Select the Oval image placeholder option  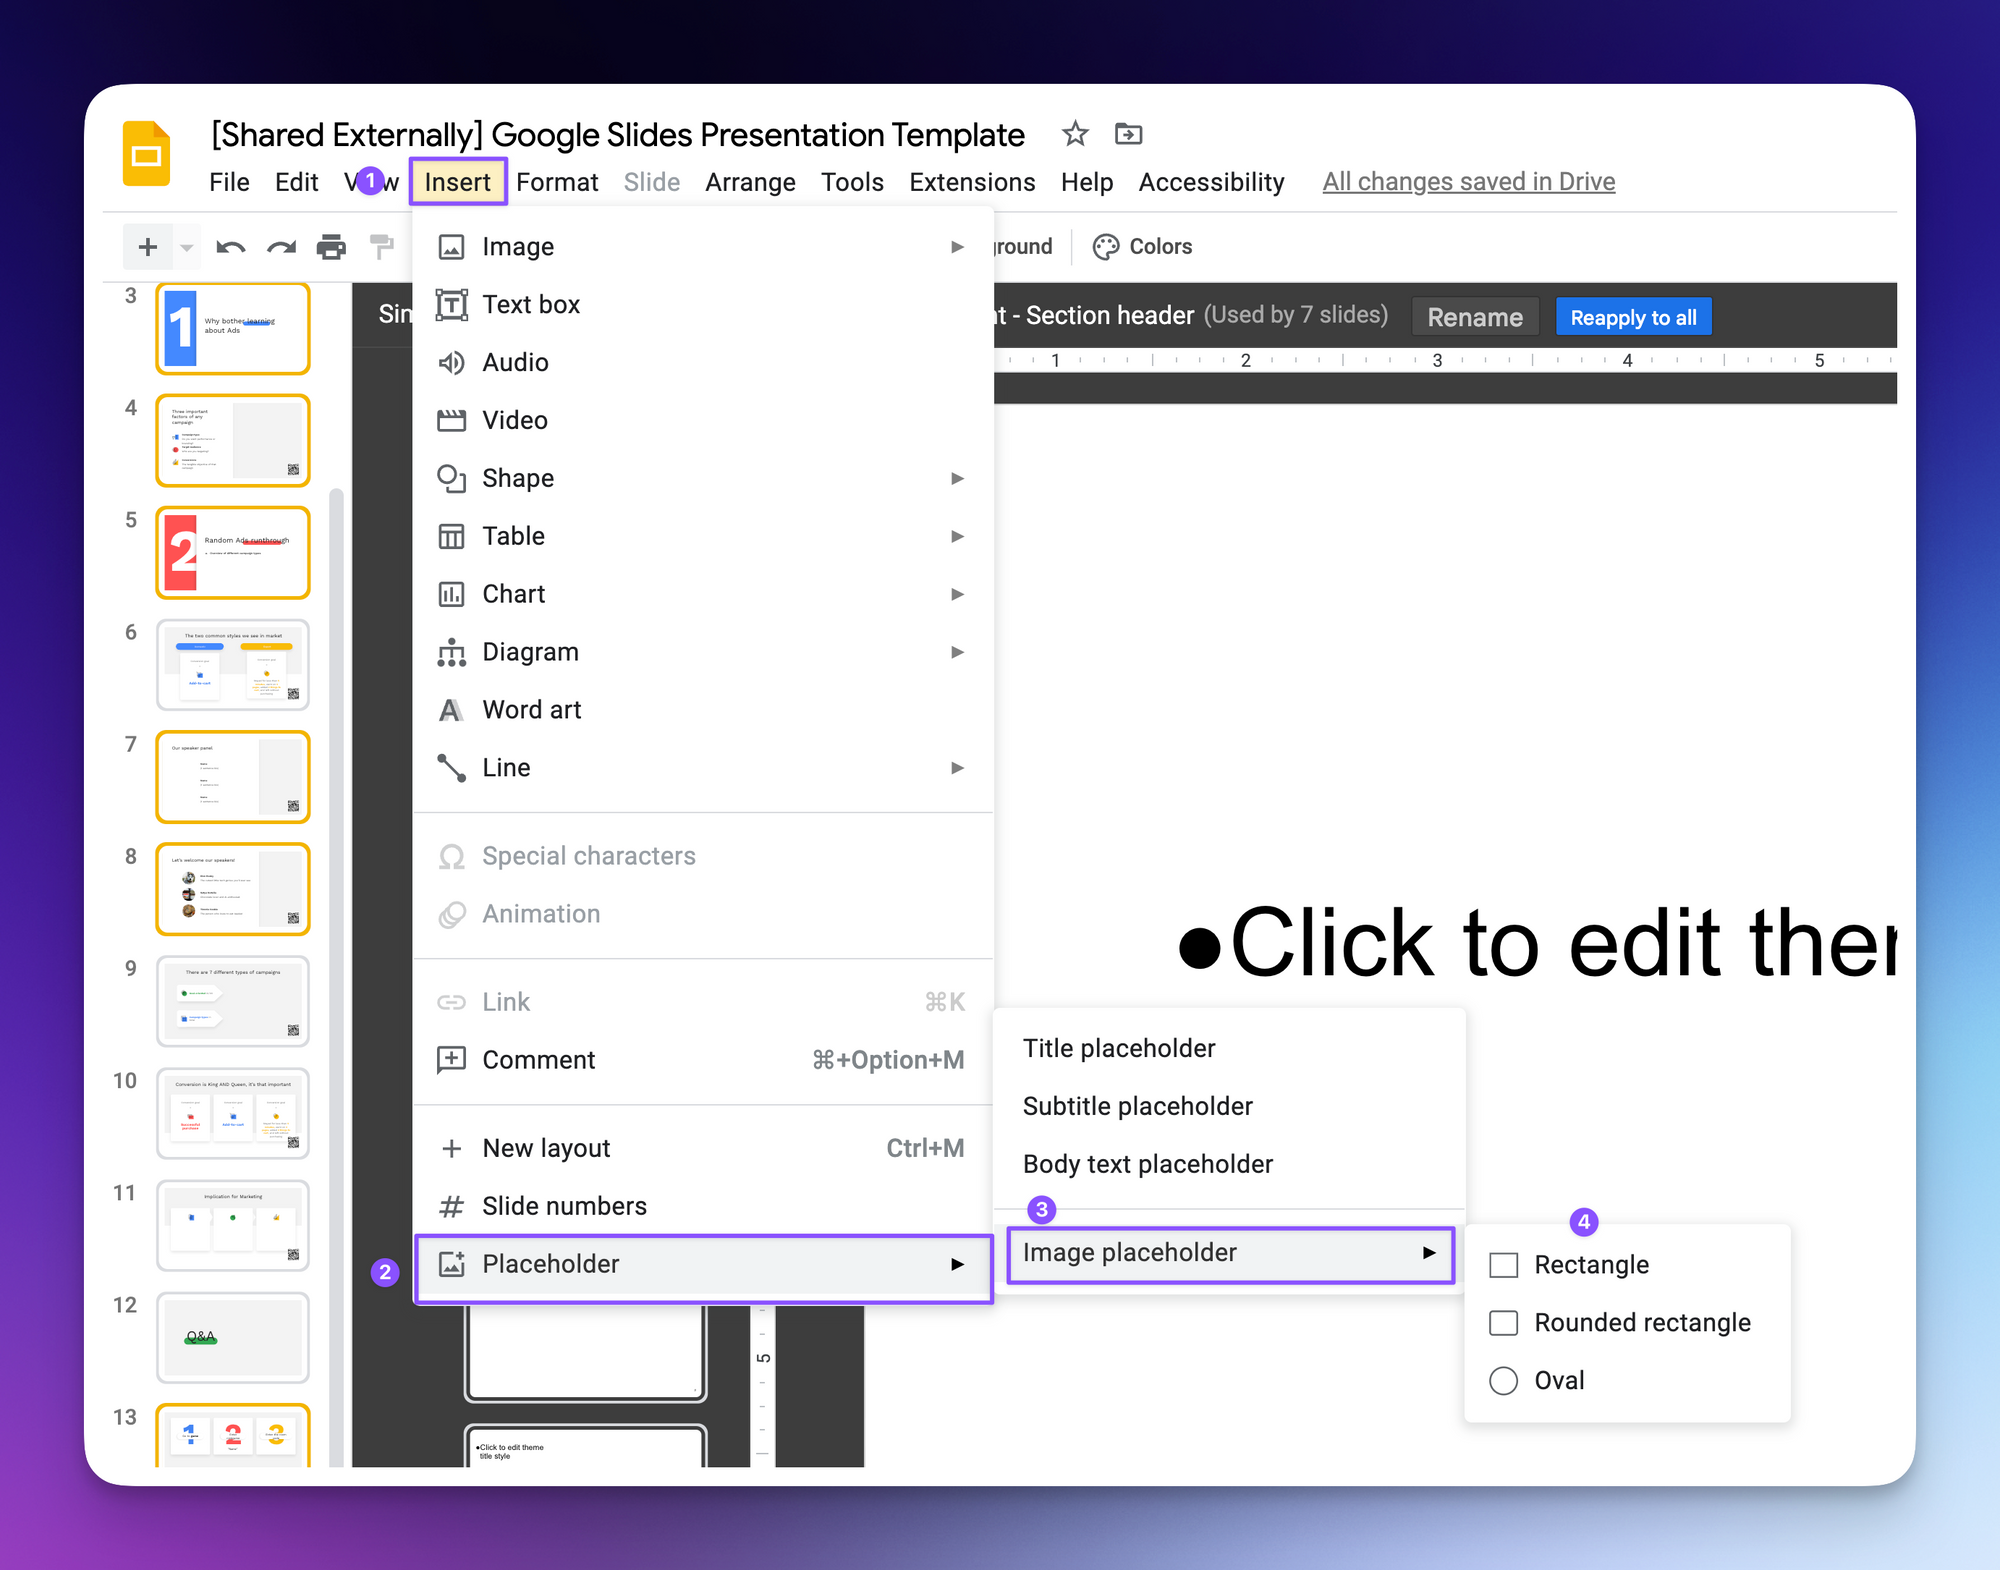[1558, 1381]
